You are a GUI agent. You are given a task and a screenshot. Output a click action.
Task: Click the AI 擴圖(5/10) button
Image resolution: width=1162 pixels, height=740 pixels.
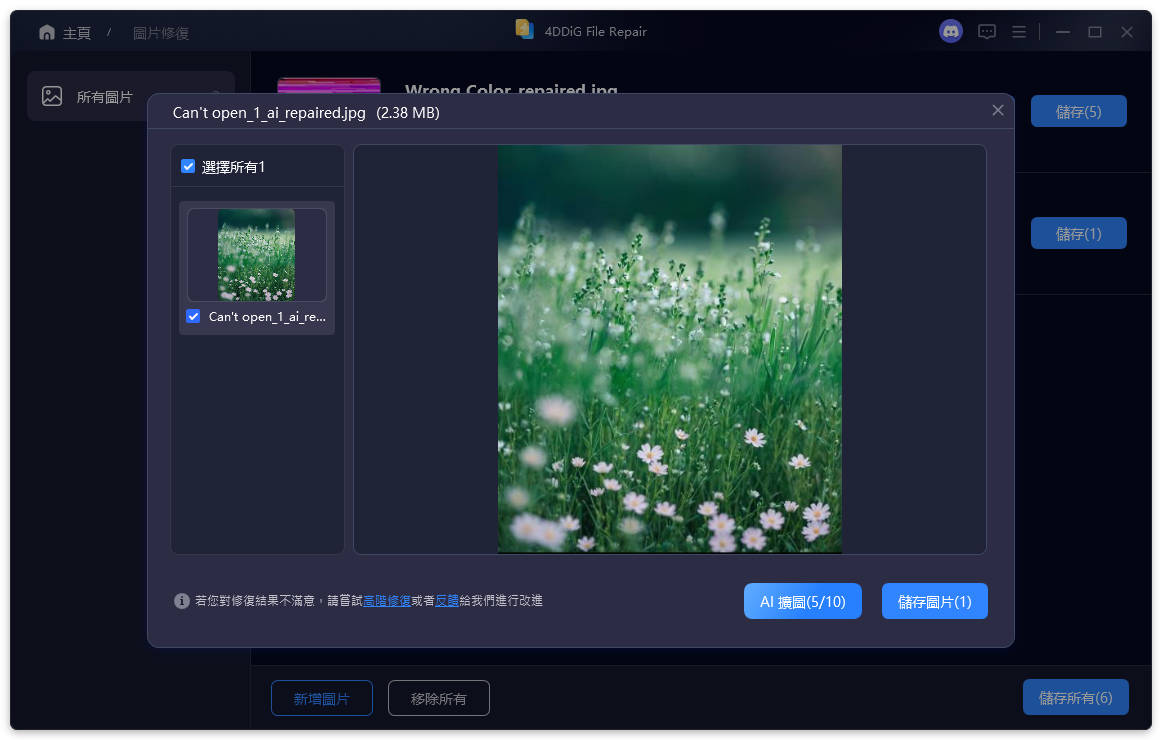point(802,600)
